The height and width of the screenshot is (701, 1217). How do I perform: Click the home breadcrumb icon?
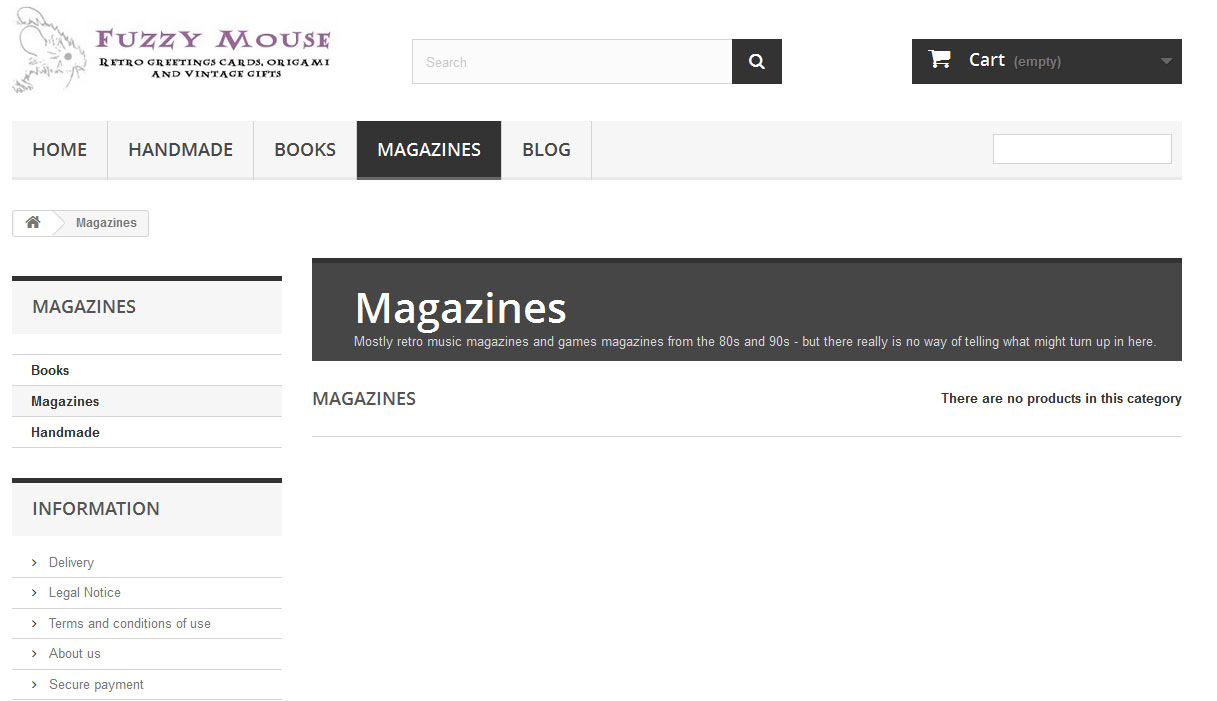coord(33,222)
